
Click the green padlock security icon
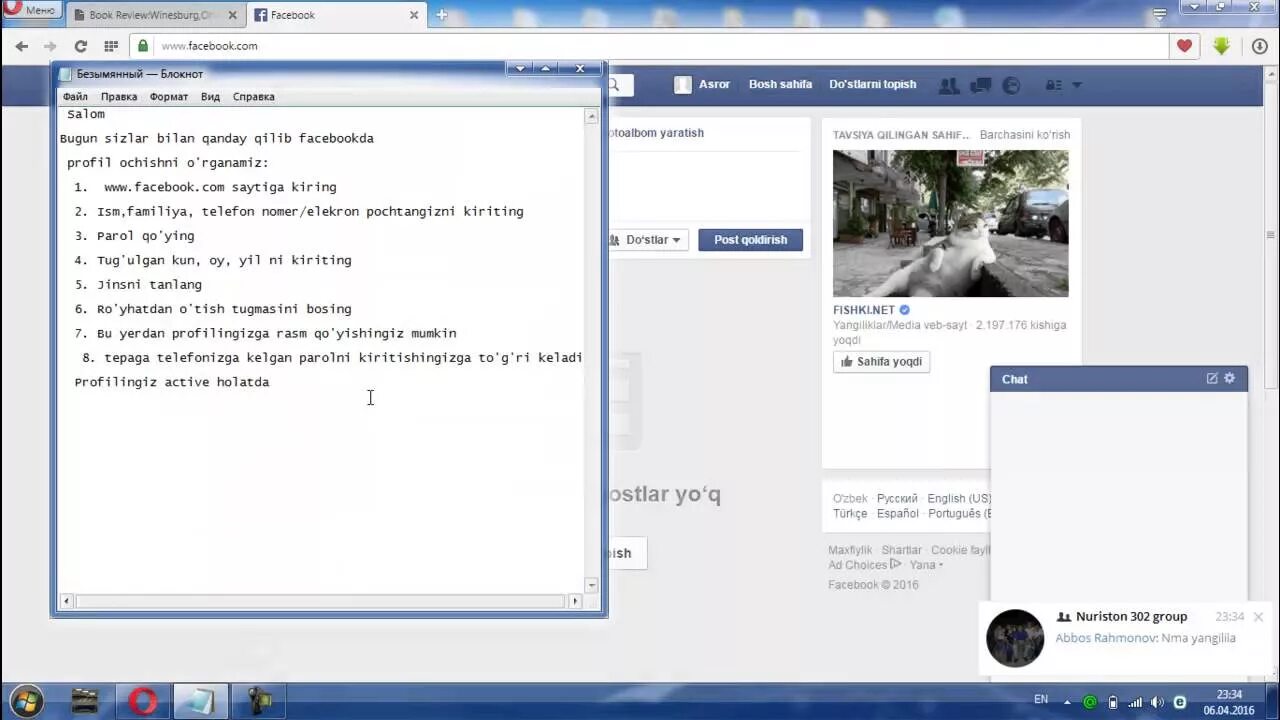tap(143, 46)
